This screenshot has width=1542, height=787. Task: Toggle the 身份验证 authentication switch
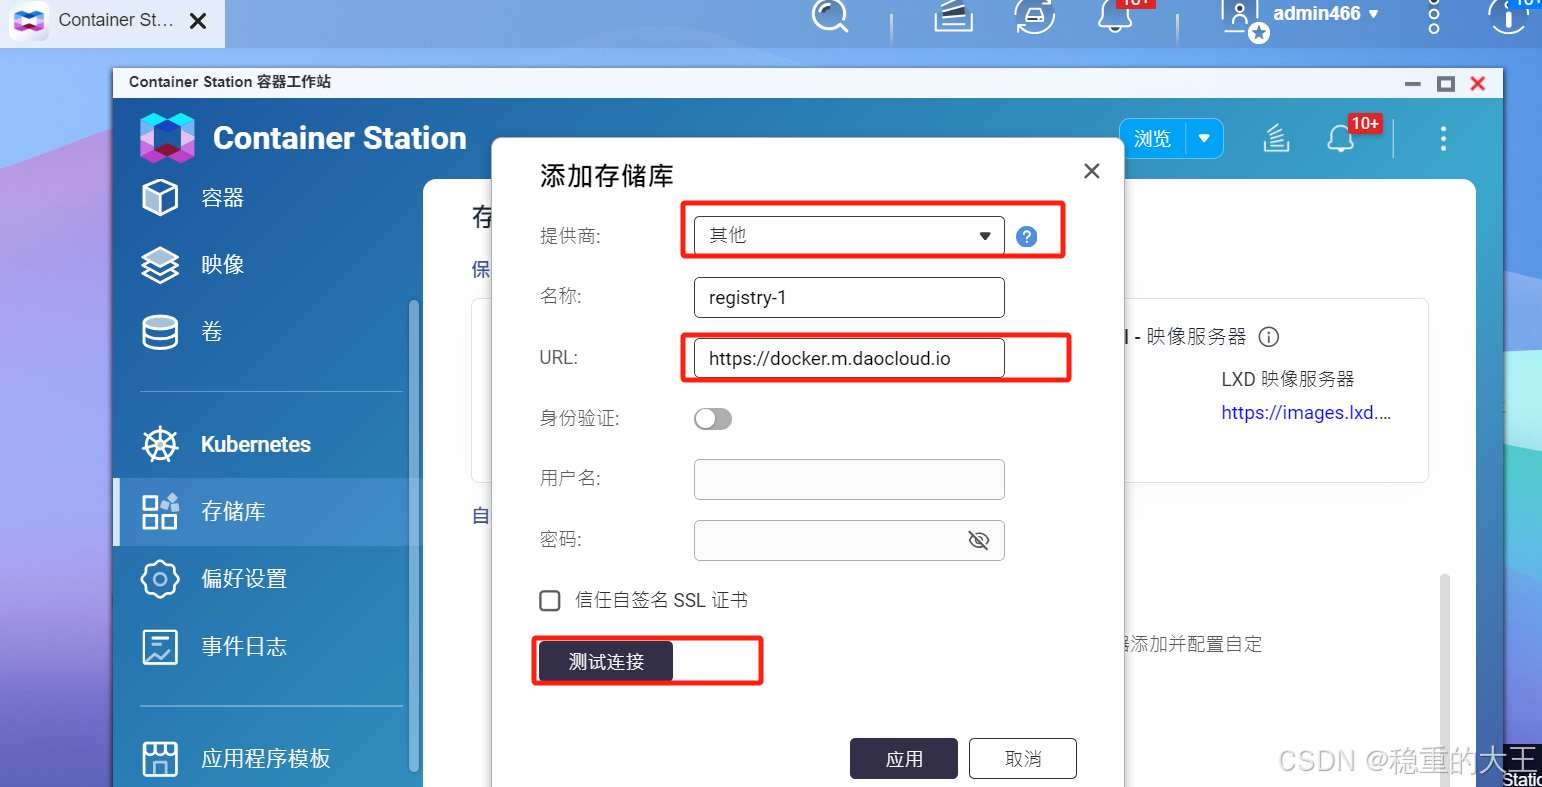(713, 419)
